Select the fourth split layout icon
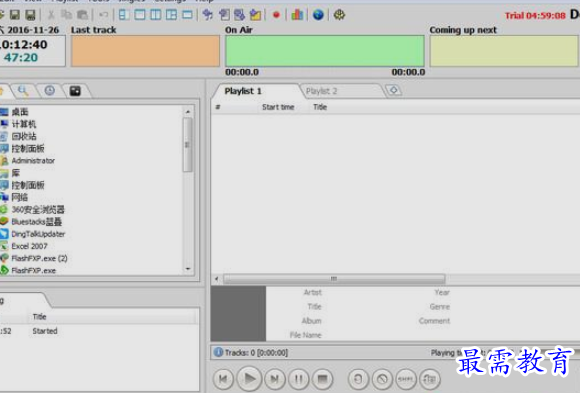 [172, 15]
